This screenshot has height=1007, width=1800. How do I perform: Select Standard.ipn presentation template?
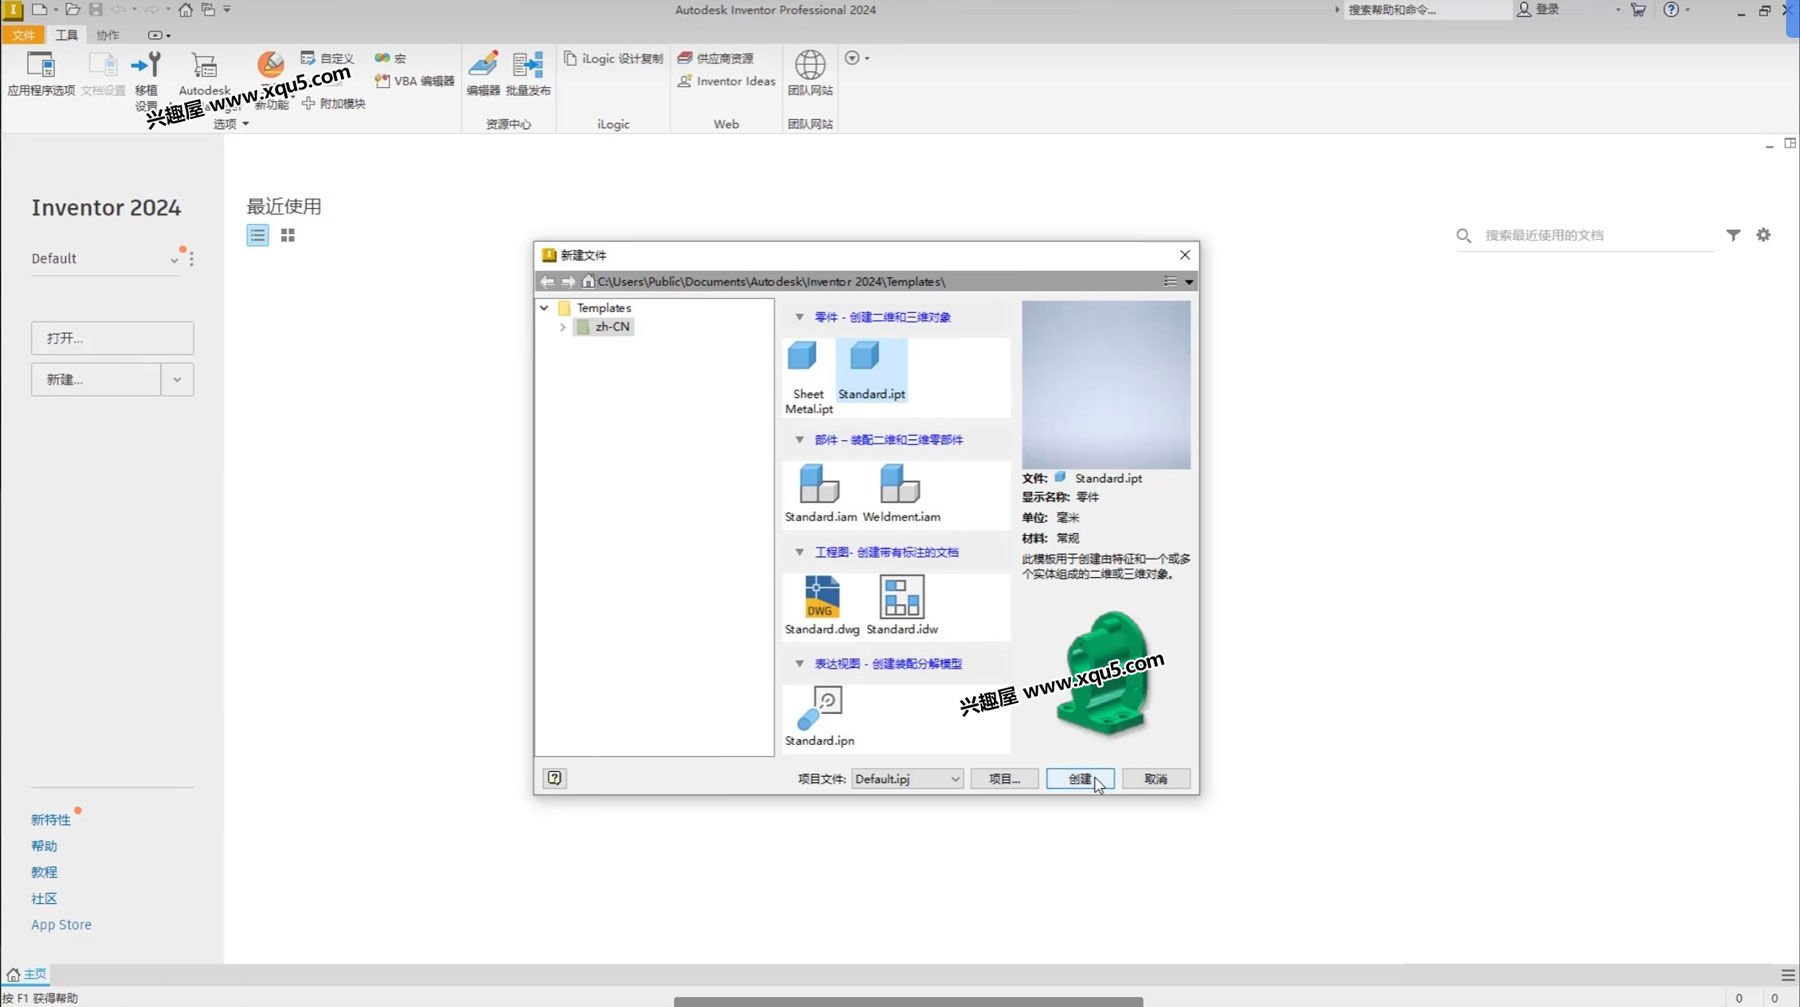[x=820, y=716]
